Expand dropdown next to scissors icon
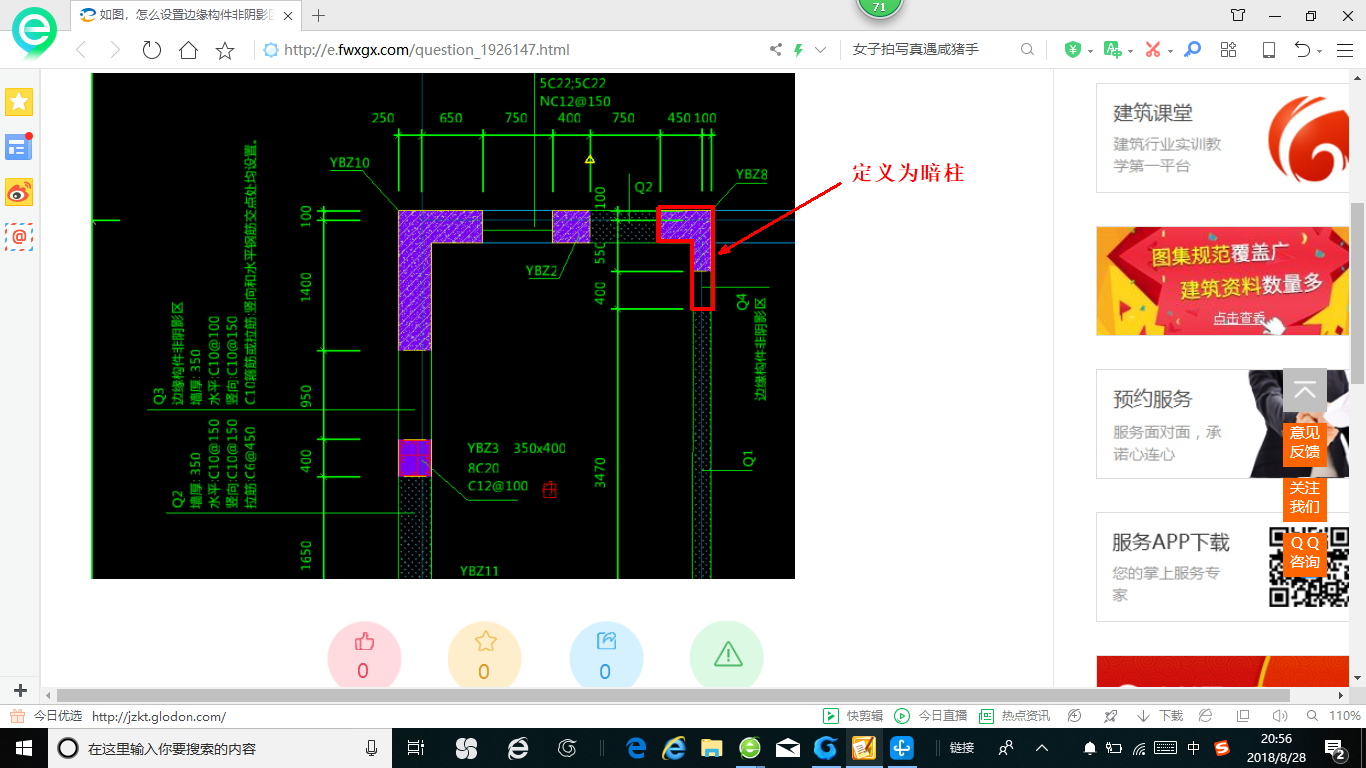Screen dimensions: 1366x768 1170,51
